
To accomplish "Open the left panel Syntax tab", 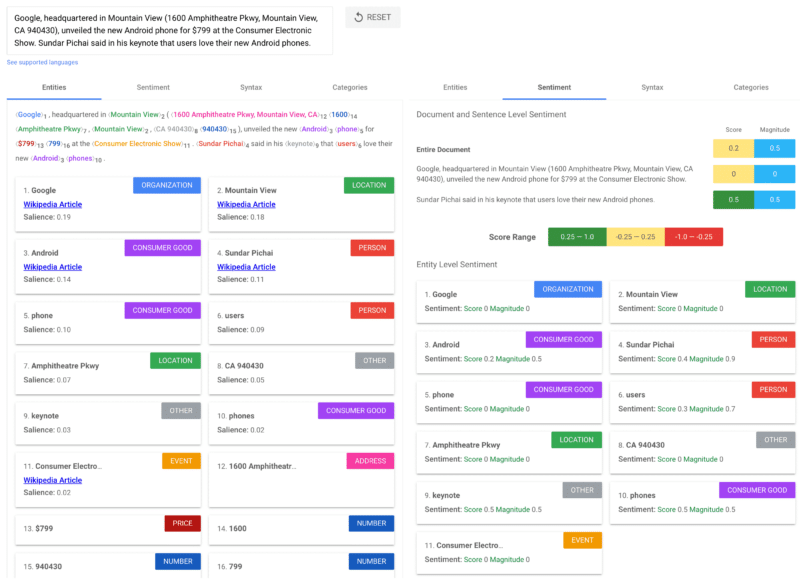I will (x=251, y=88).
